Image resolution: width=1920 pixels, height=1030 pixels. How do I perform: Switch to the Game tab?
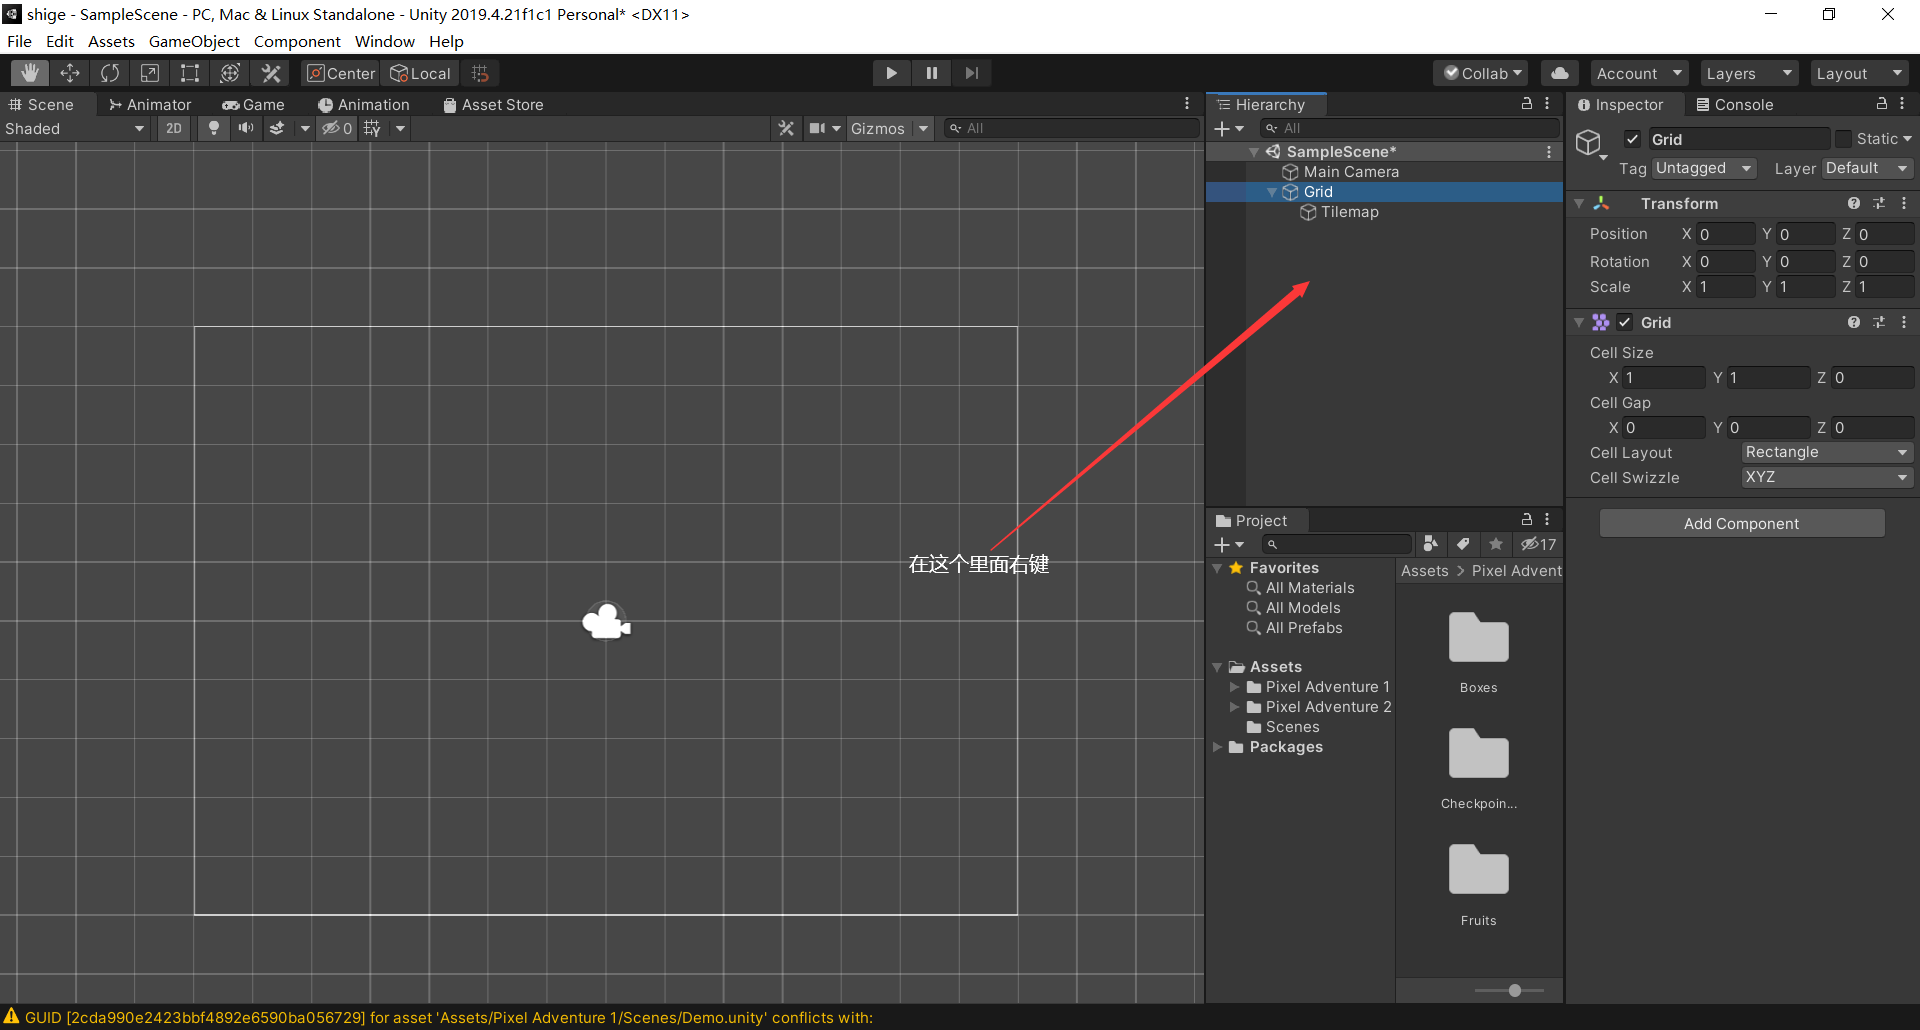click(253, 104)
